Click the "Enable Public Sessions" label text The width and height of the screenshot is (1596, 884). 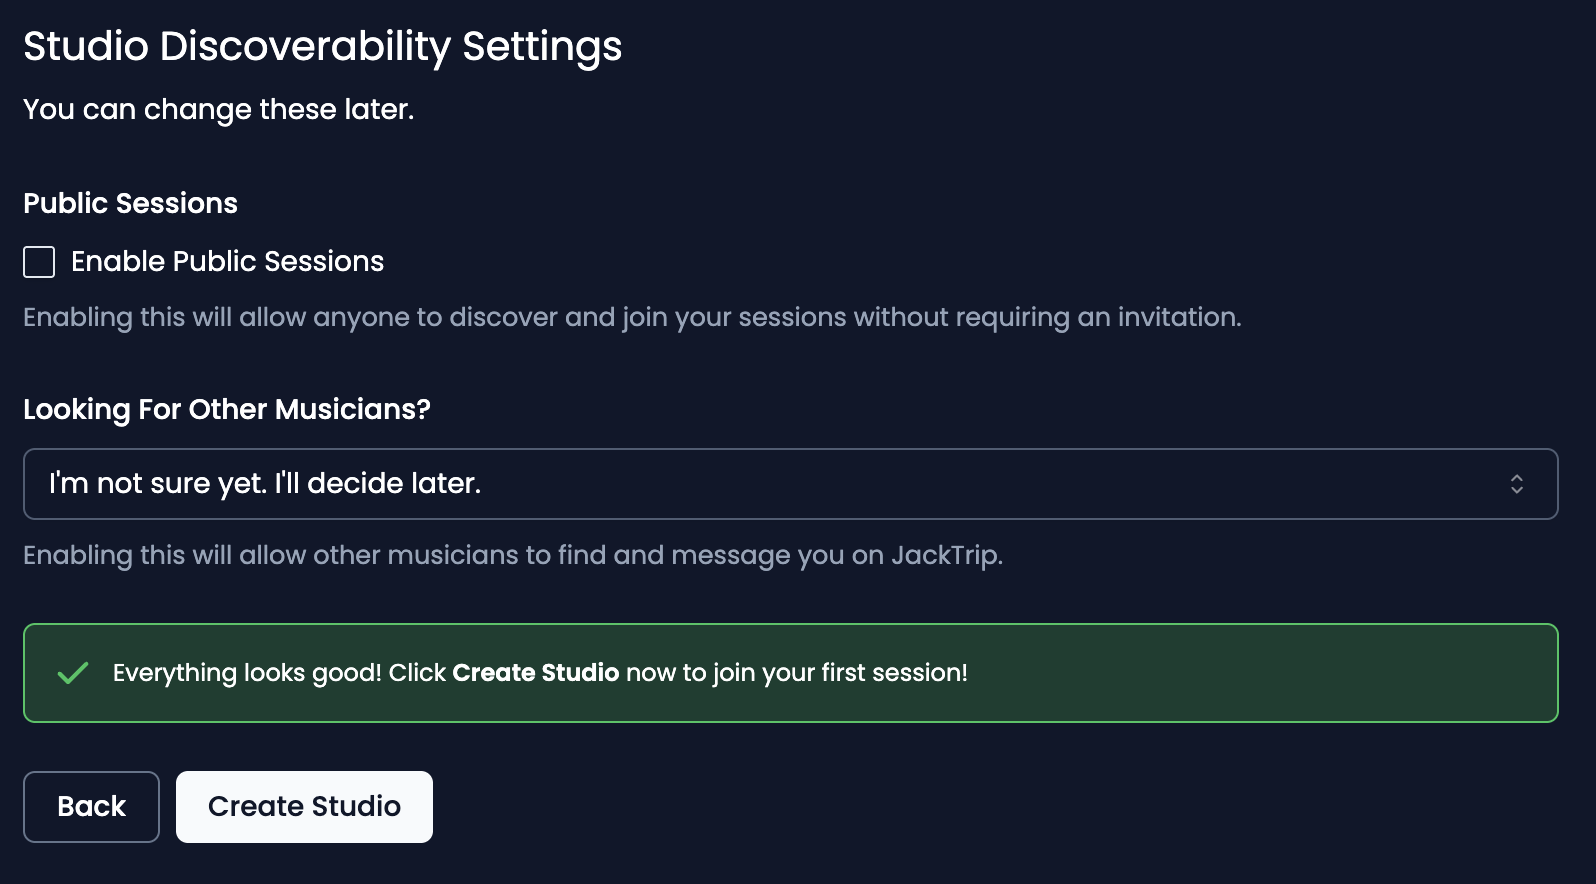tap(227, 262)
